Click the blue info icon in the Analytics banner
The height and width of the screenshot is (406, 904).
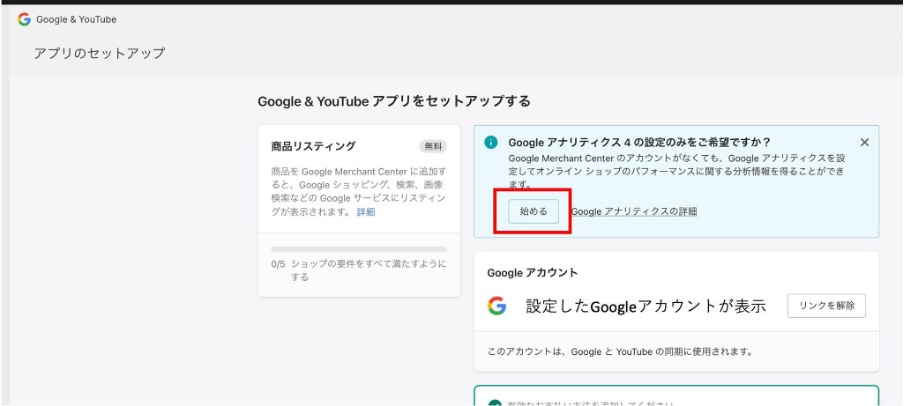tap(491, 142)
